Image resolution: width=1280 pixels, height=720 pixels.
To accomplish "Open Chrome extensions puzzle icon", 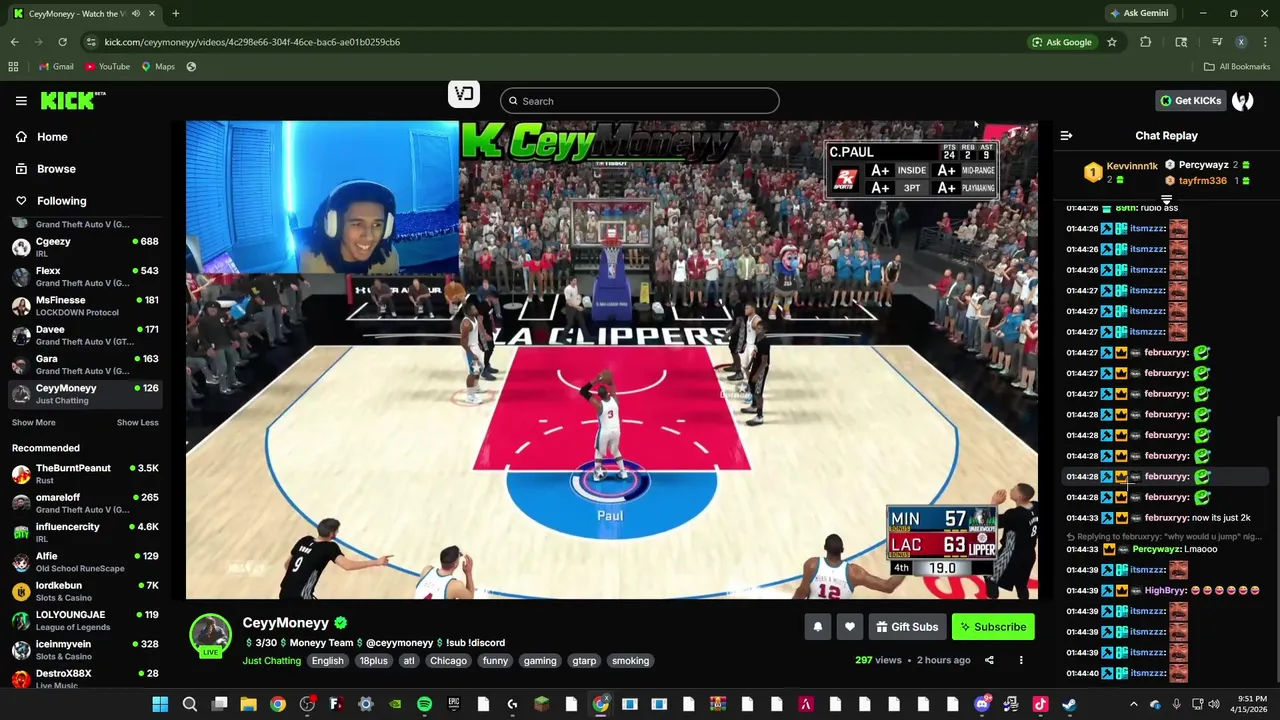I will click(1145, 42).
